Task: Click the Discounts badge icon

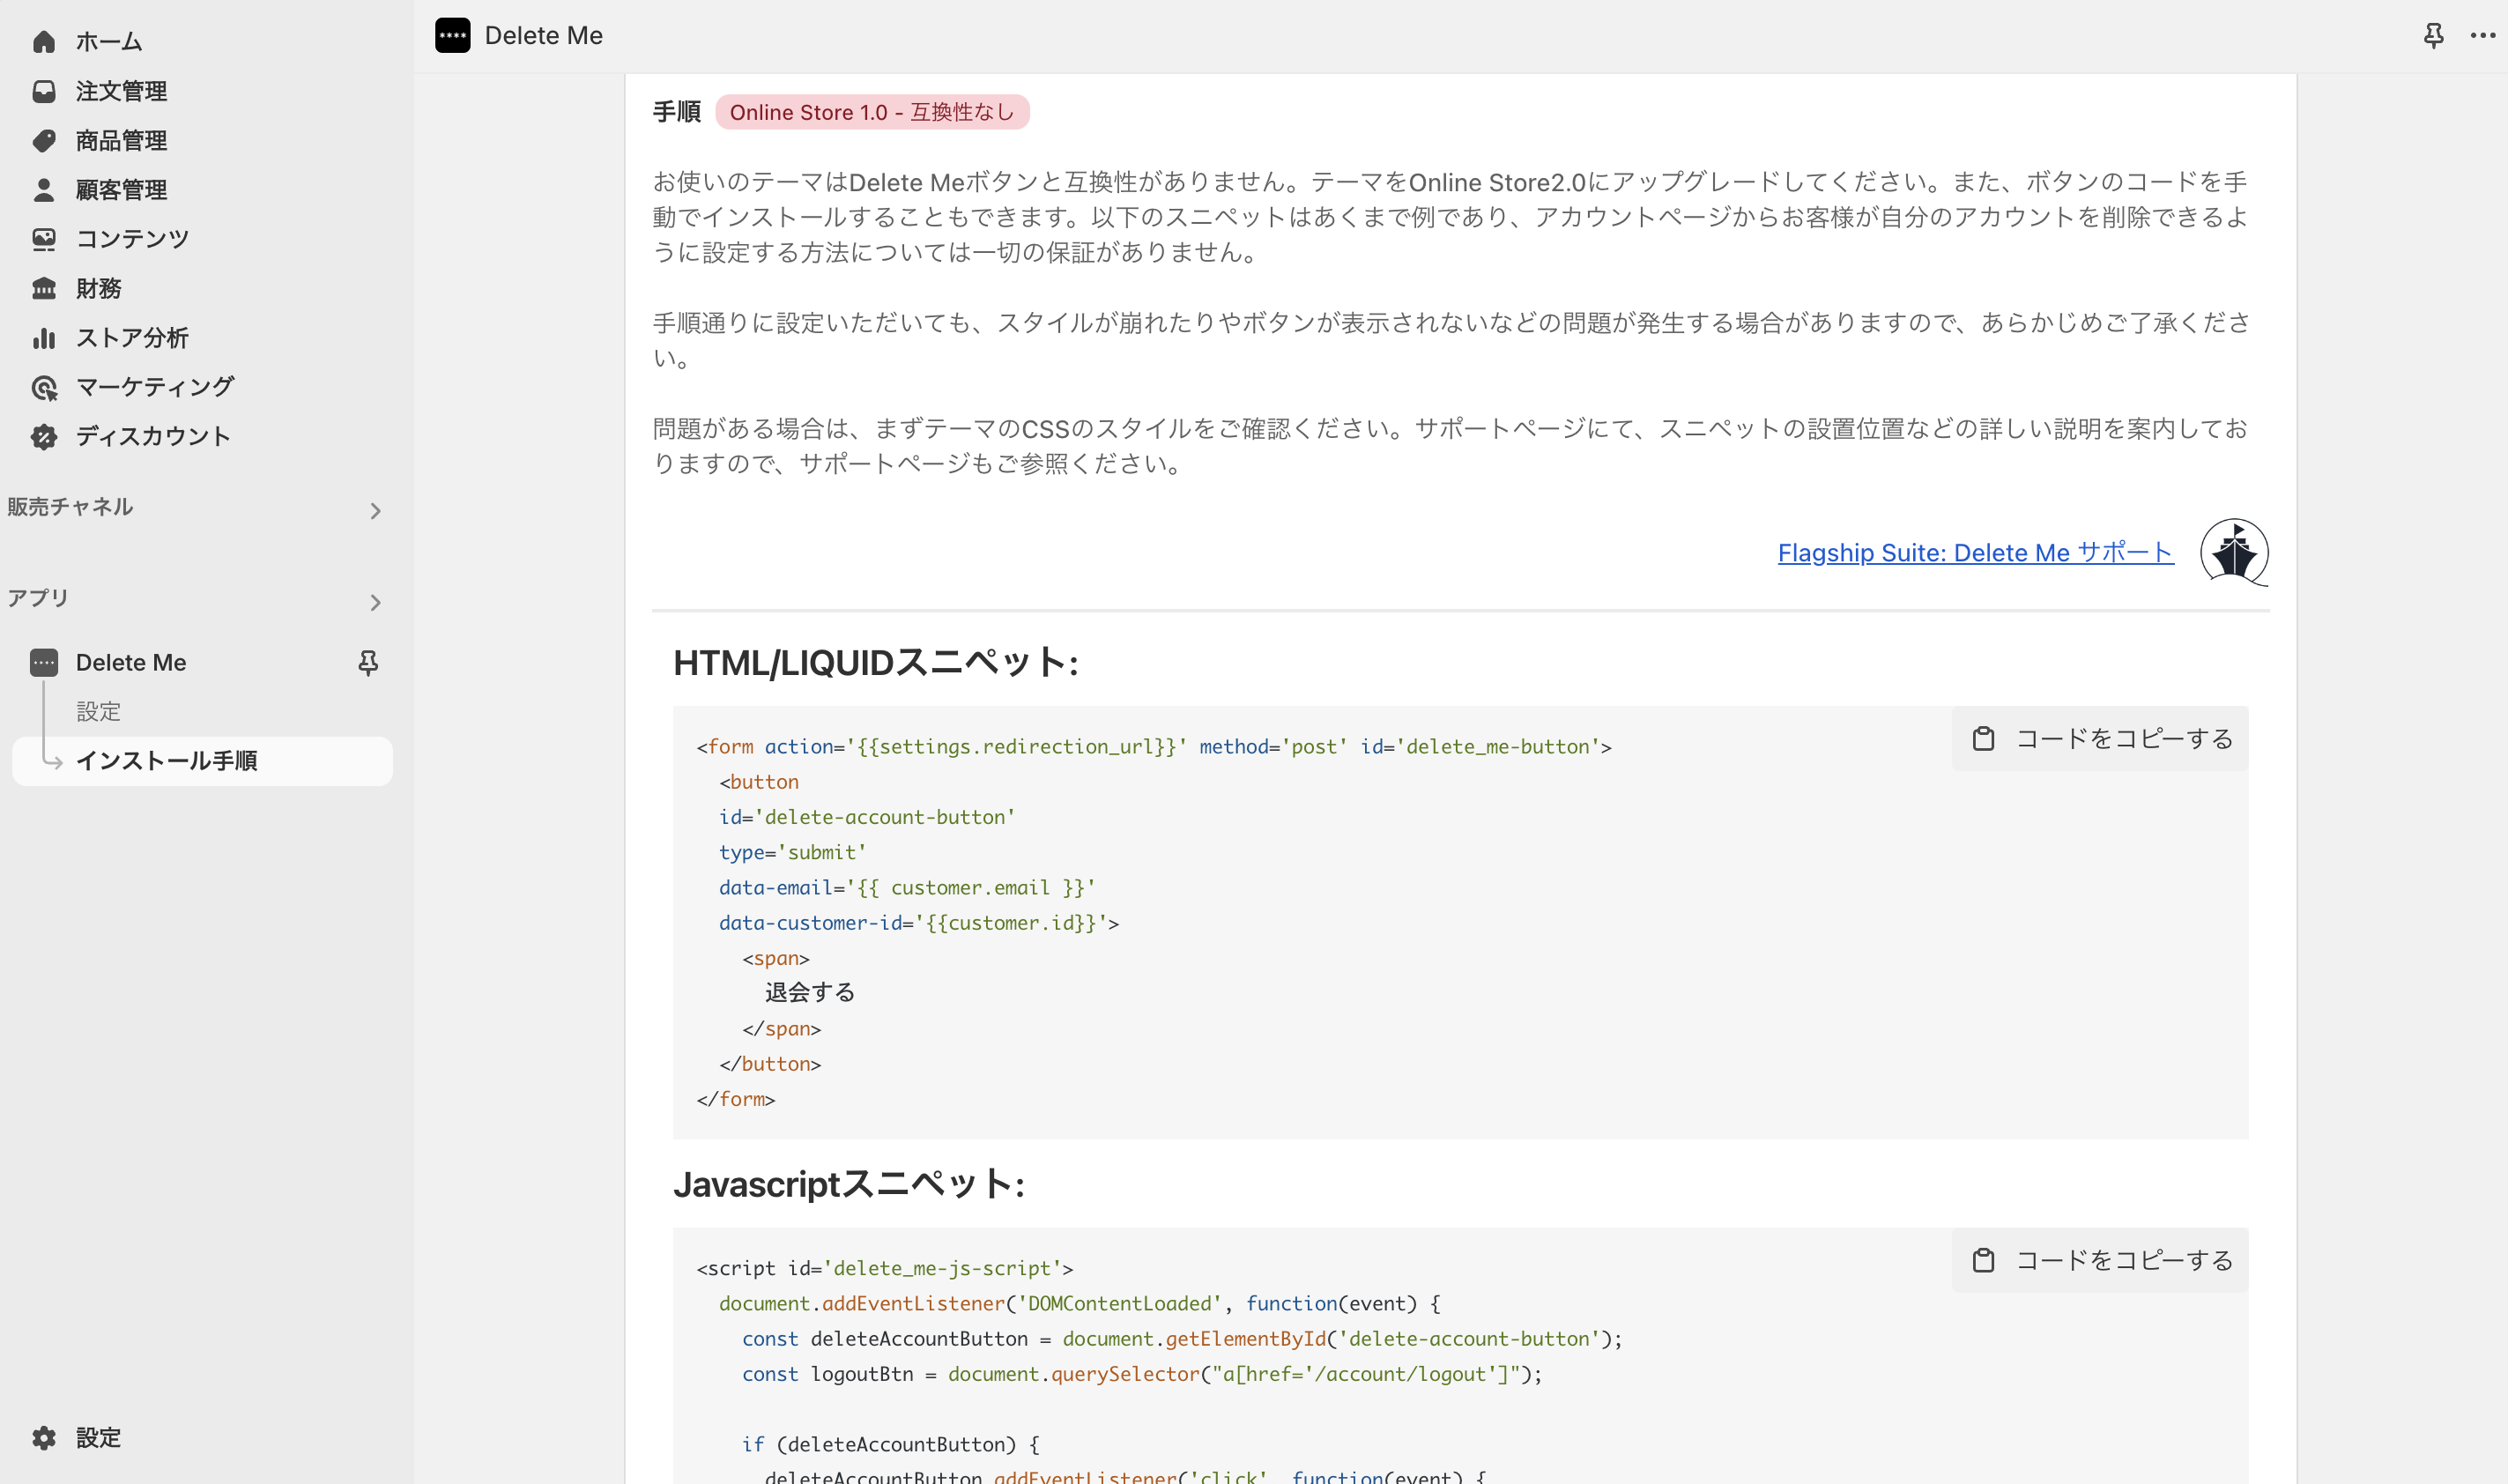Action: [44, 436]
